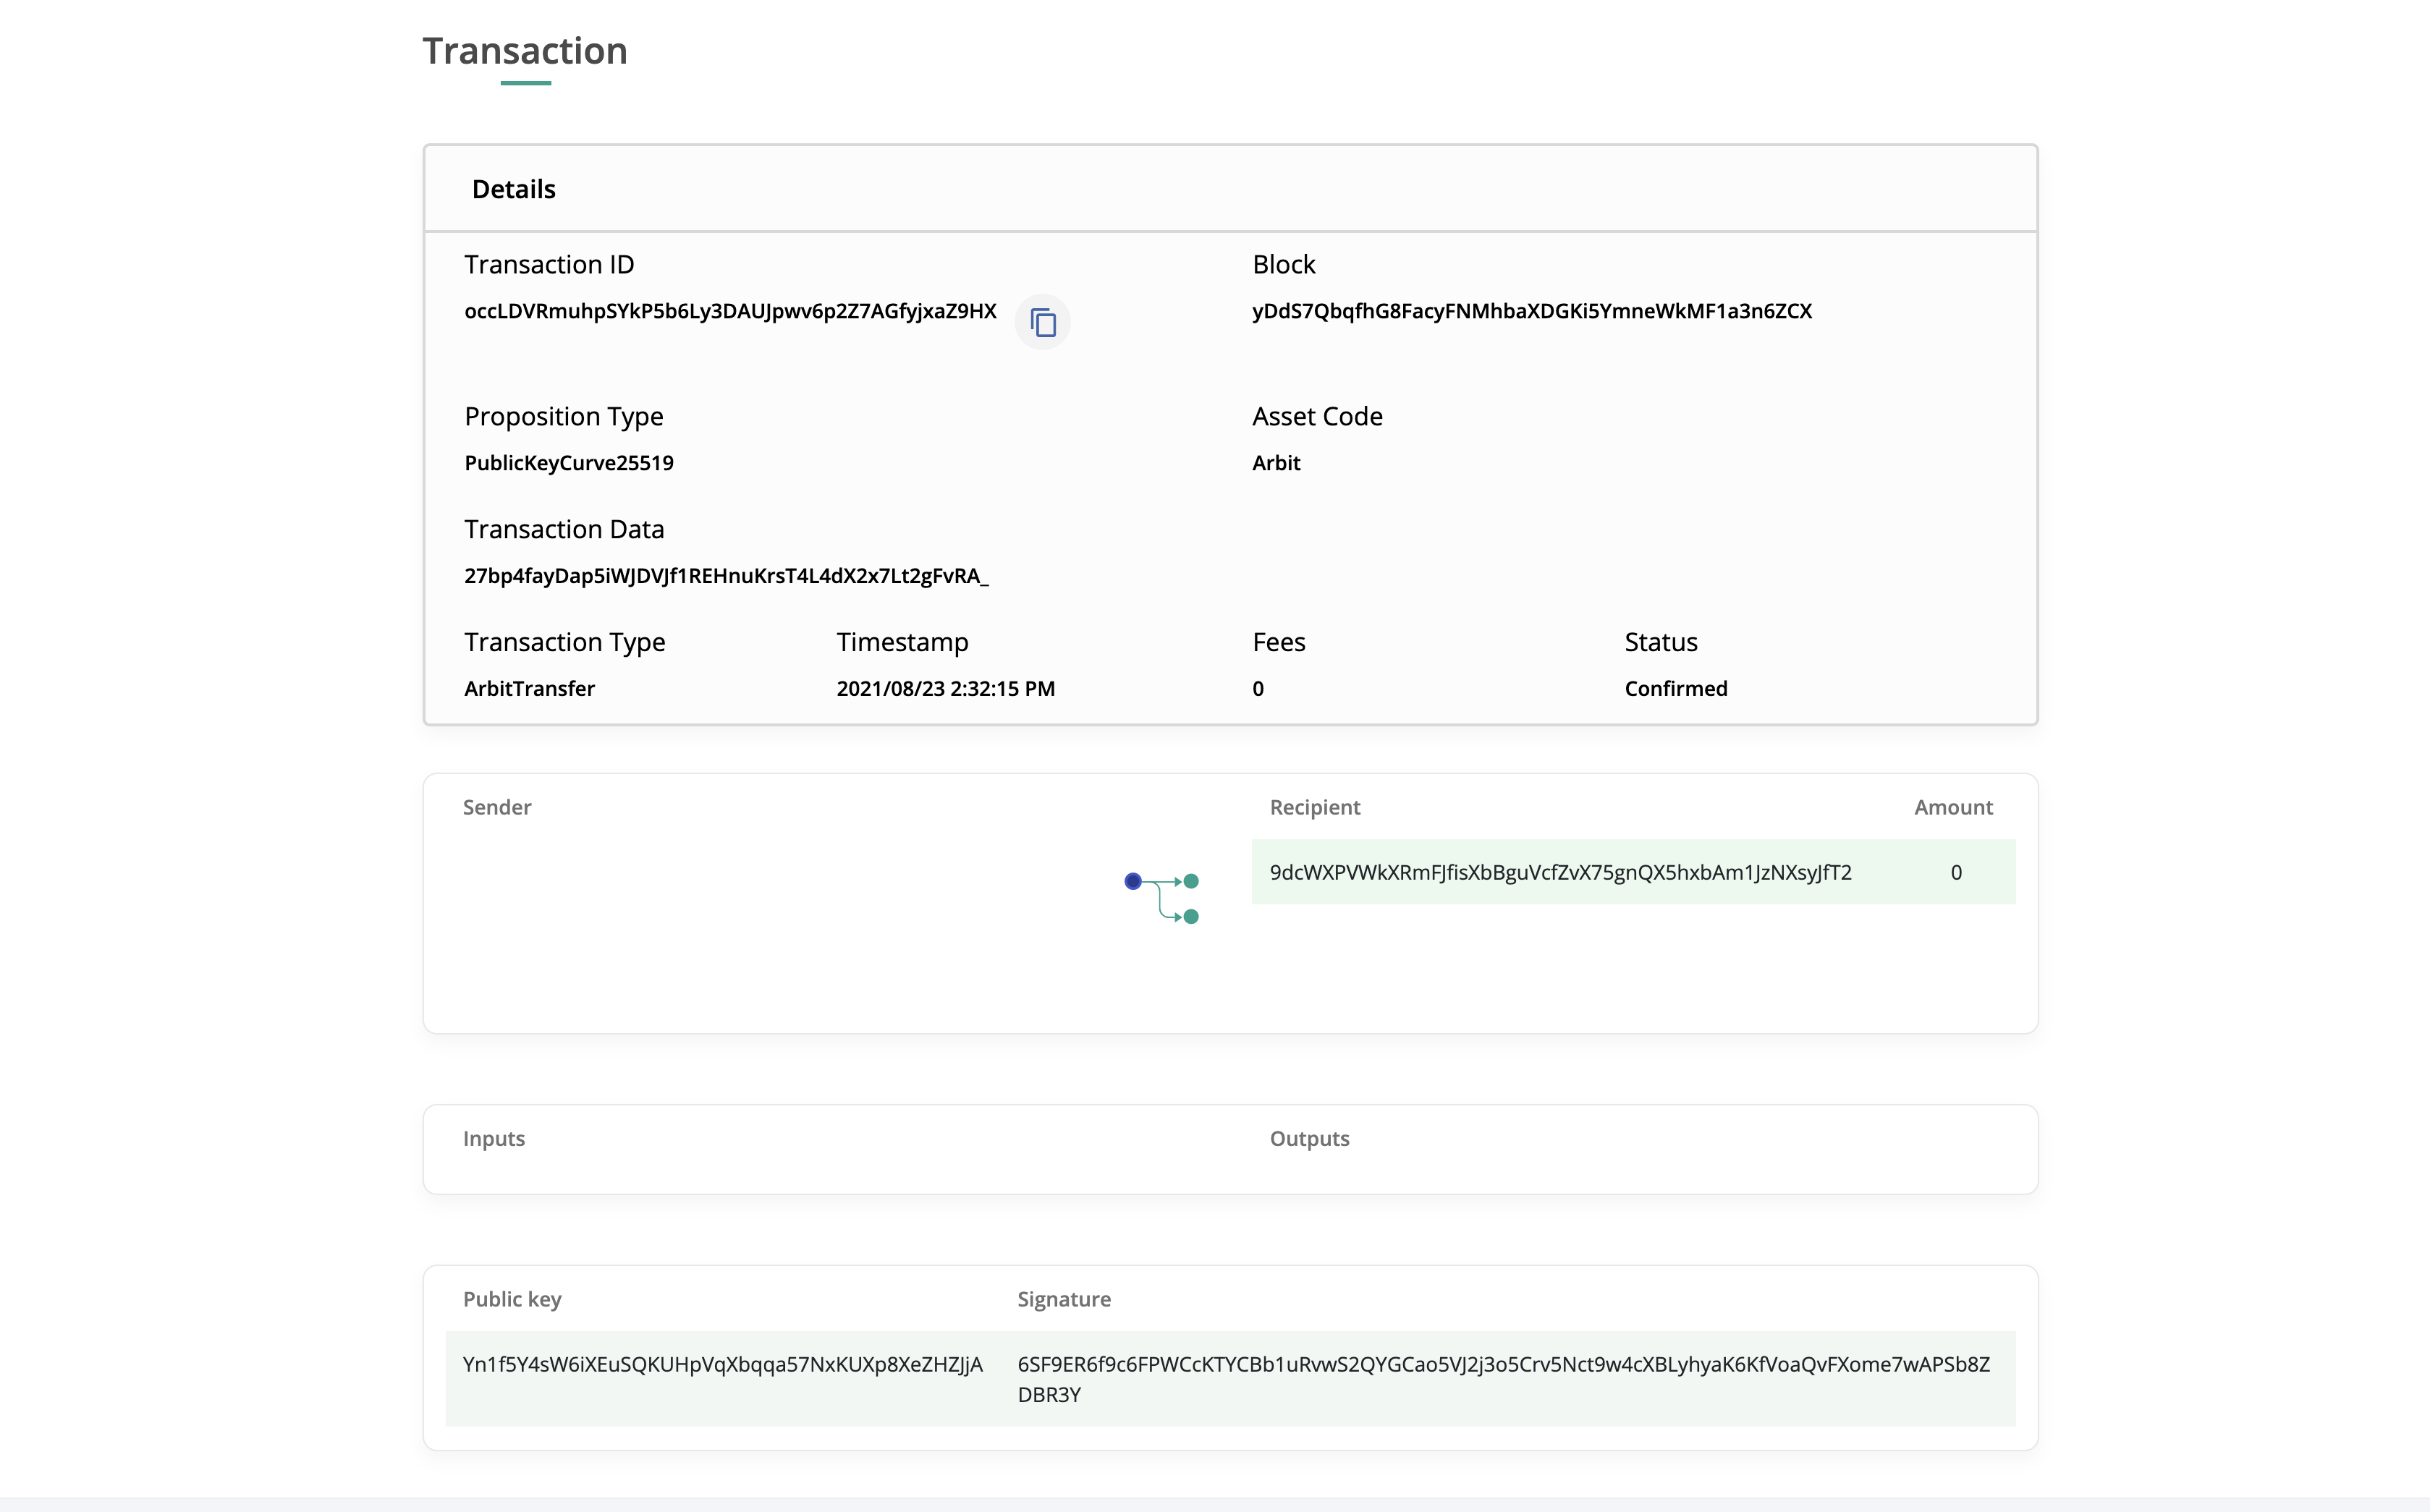Click the Signature column header
The height and width of the screenshot is (1512, 2430).
point(1064,1299)
